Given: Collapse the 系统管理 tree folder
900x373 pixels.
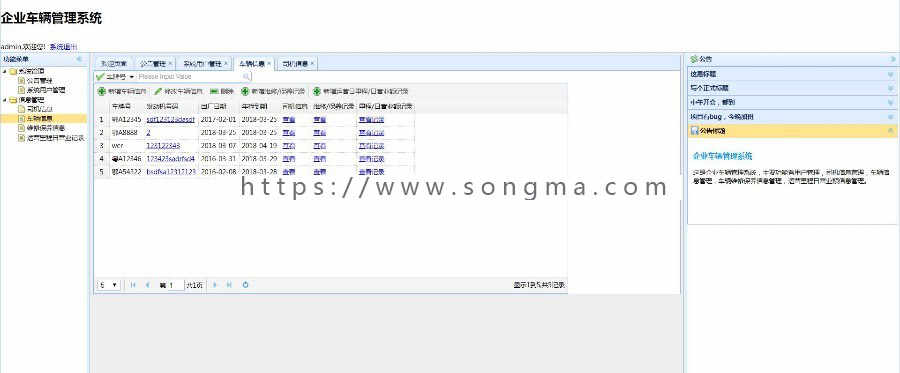Looking at the screenshot, I should point(5,72).
